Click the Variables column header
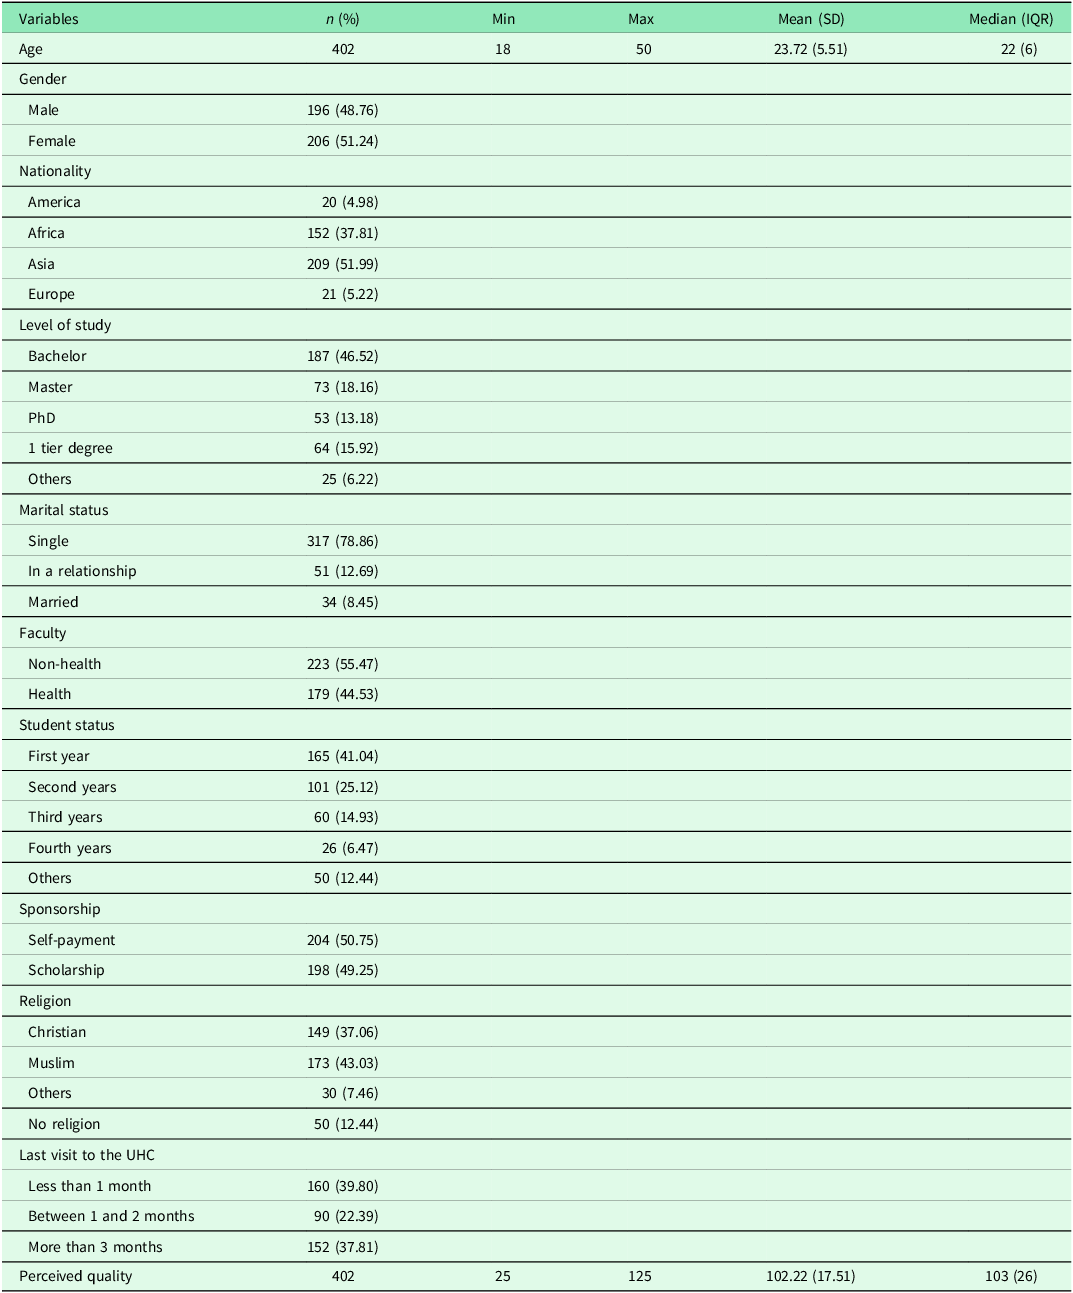The image size is (1073, 1293). (48, 18)
